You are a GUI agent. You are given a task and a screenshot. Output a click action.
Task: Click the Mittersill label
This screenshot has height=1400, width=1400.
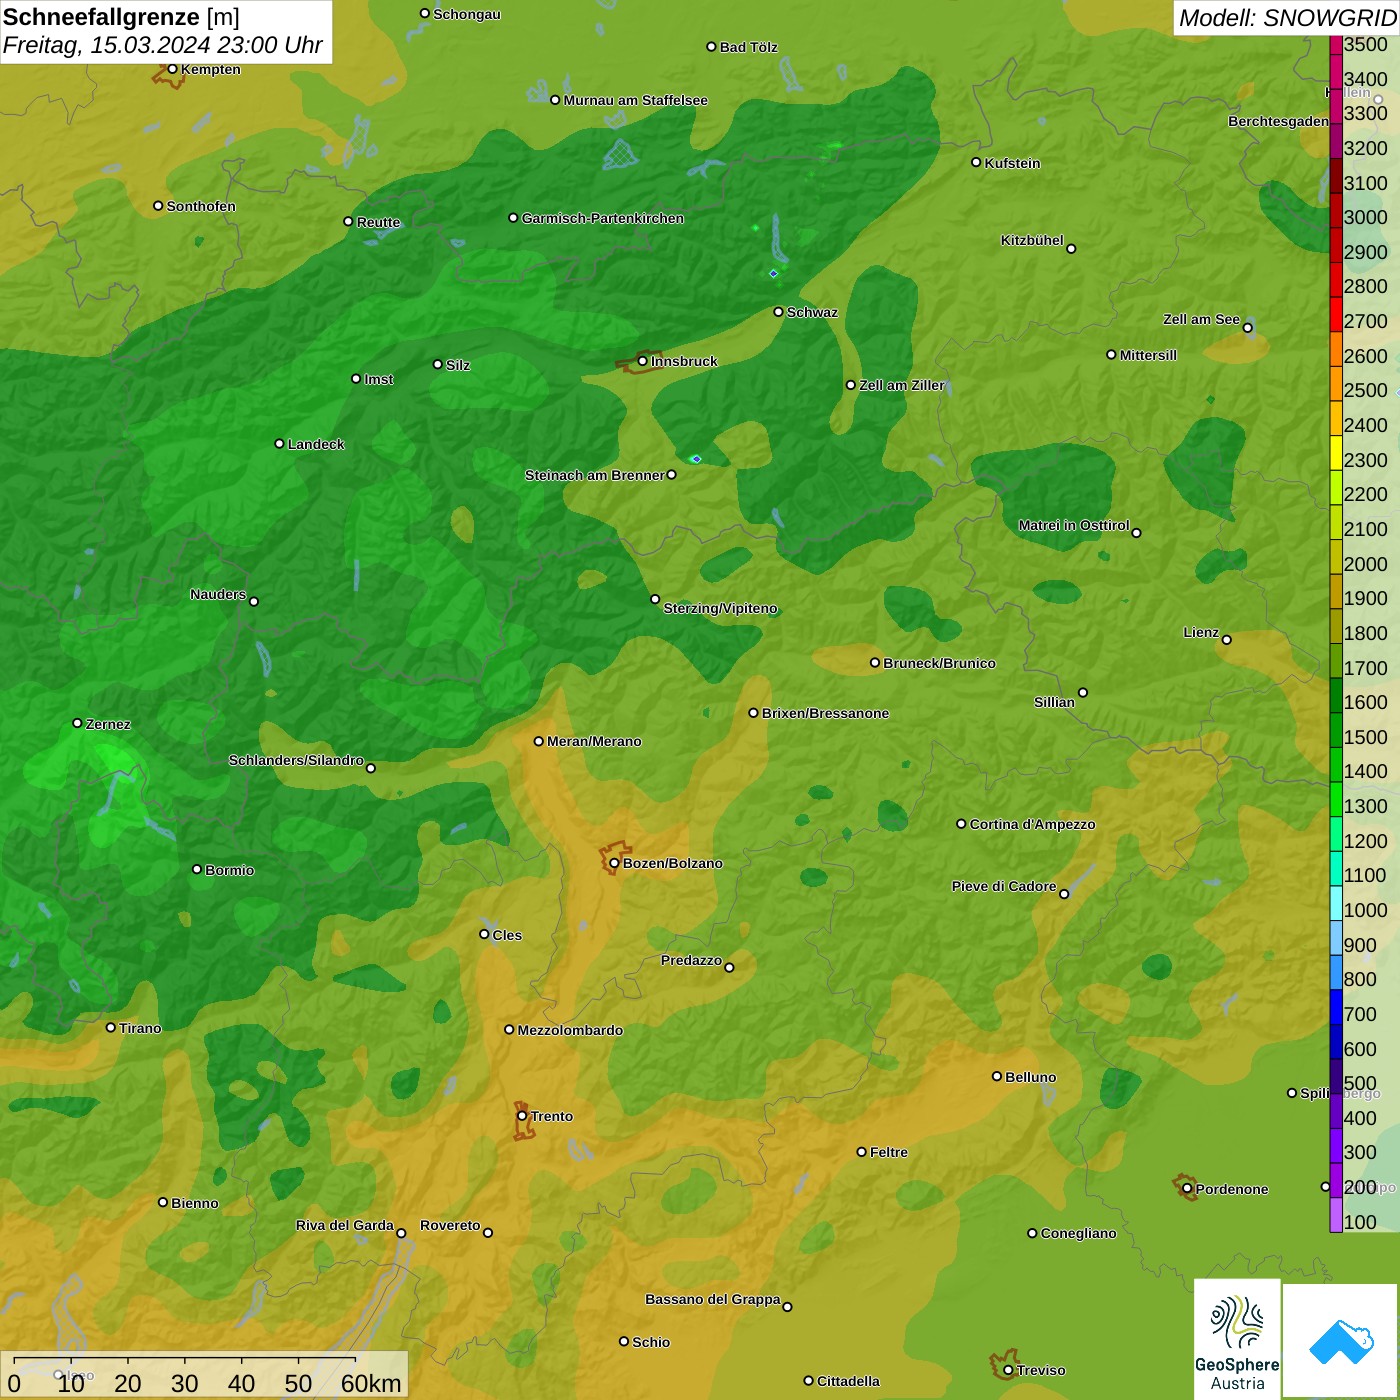click(1148, 355)
